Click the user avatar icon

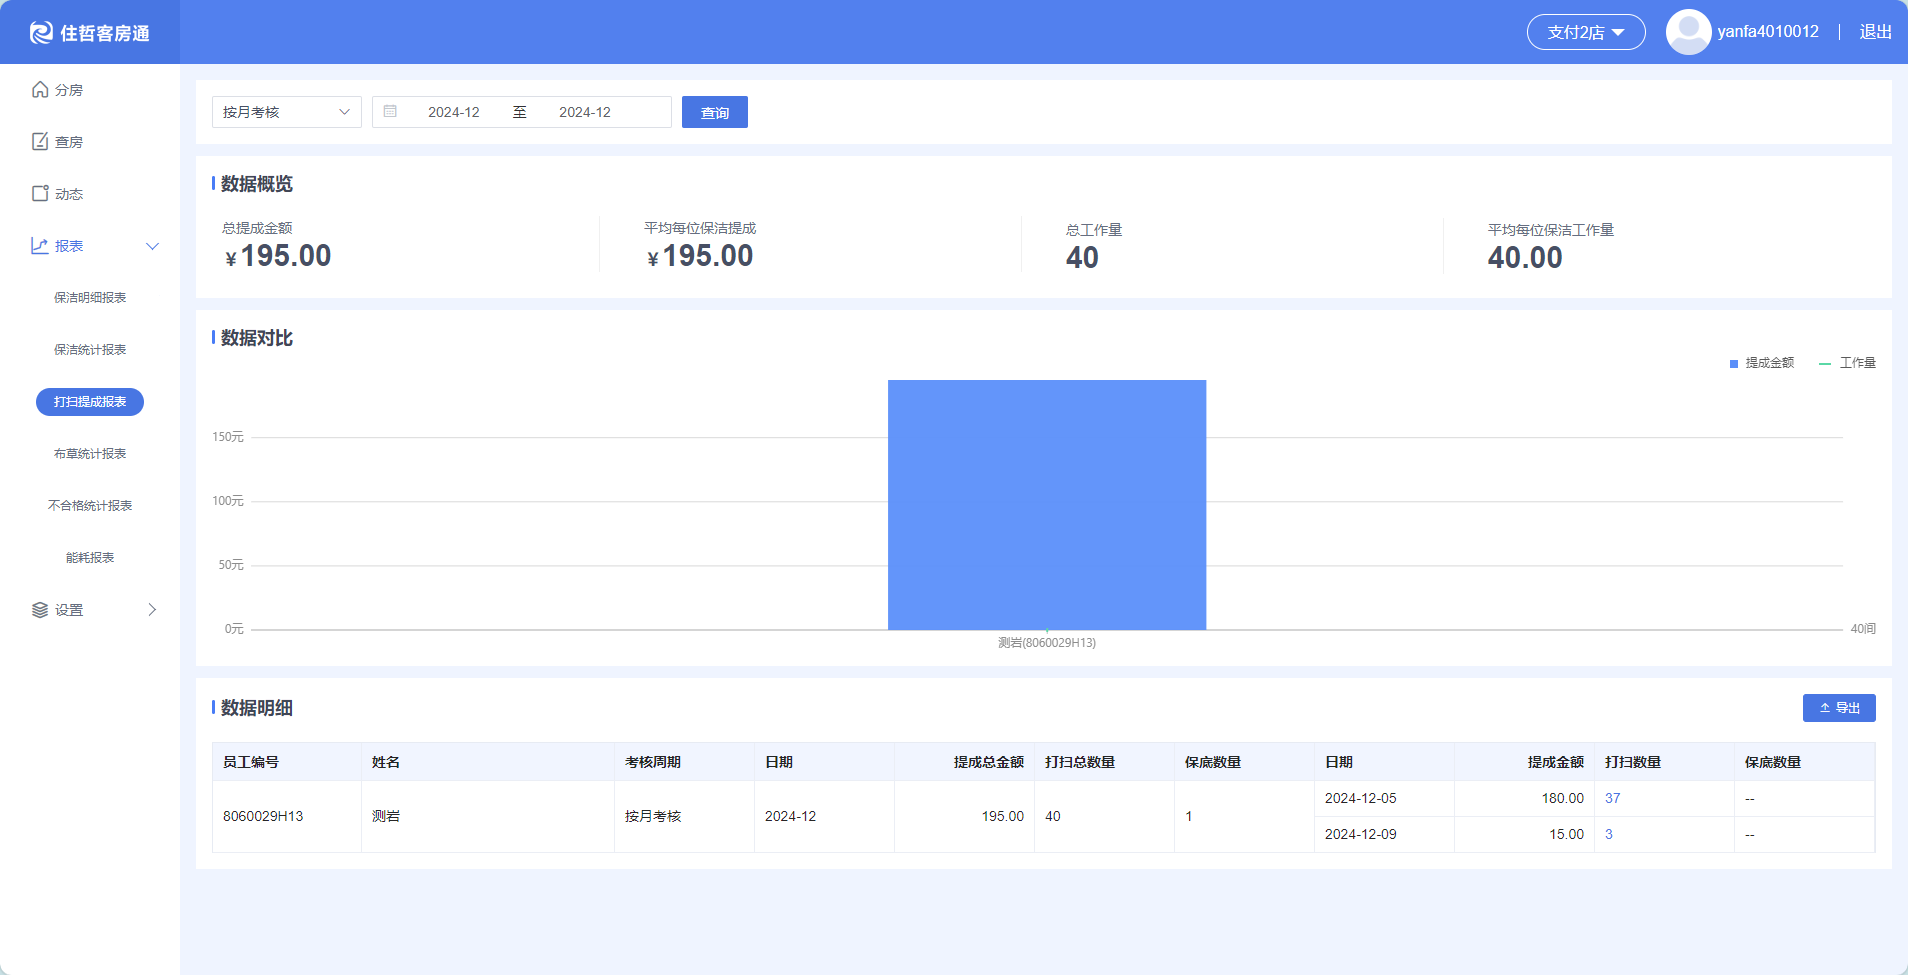coord(1688,32)
